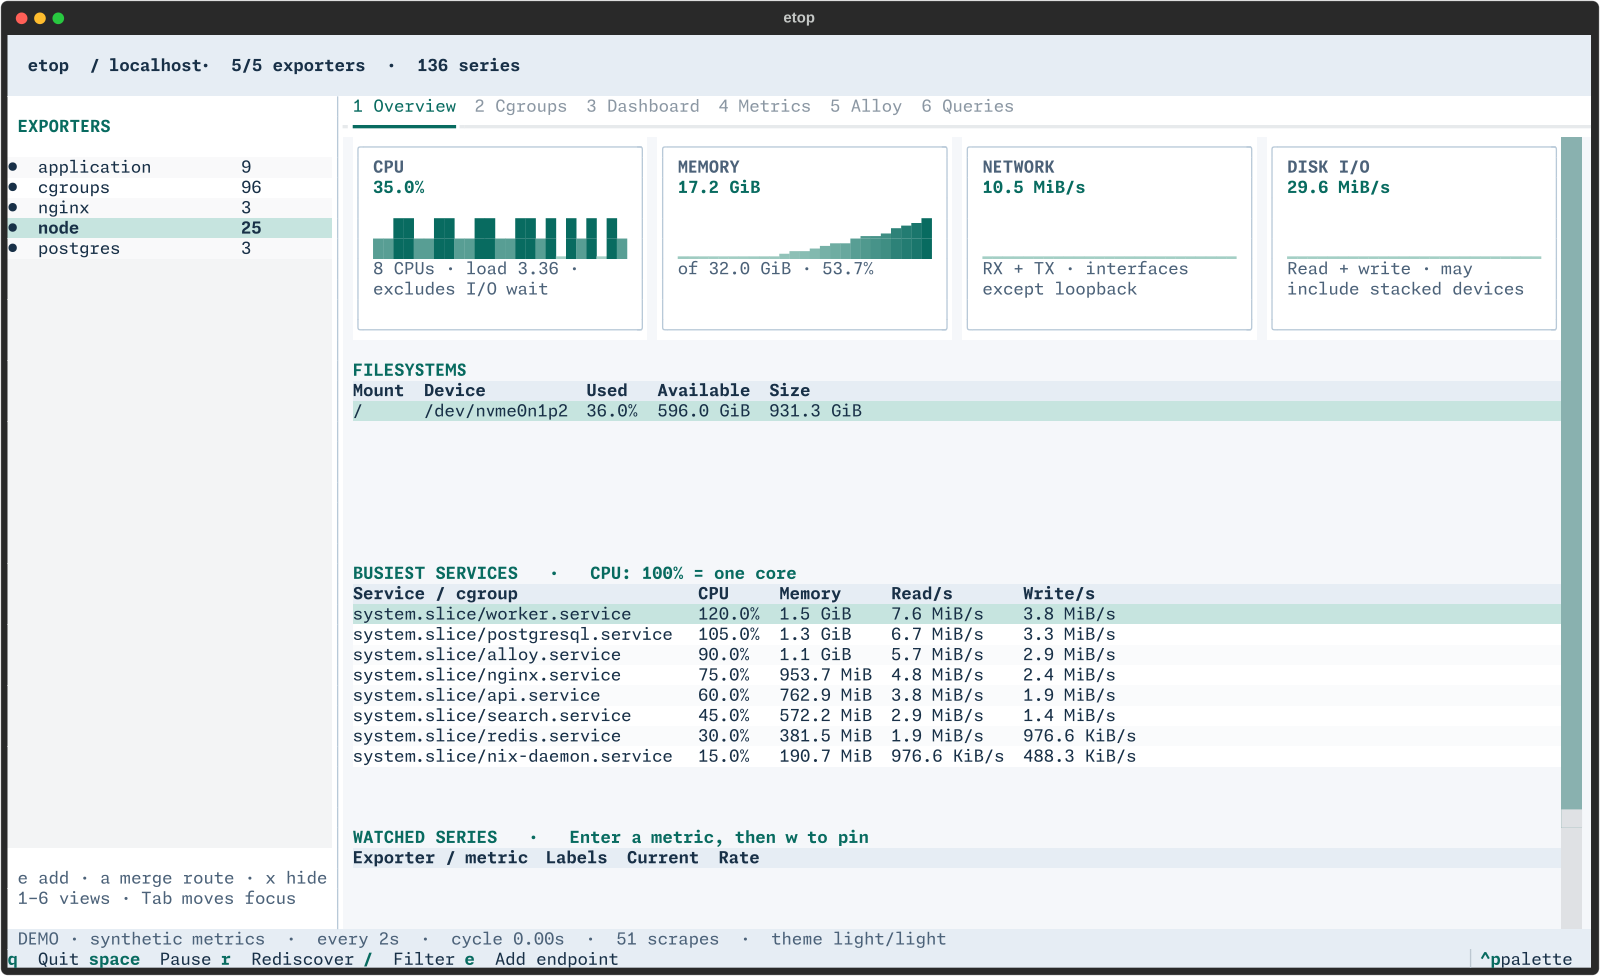This screenshot has height=976, width=1600.
Task: Click the vertical scrollbar thumb
Action: 1571,473
